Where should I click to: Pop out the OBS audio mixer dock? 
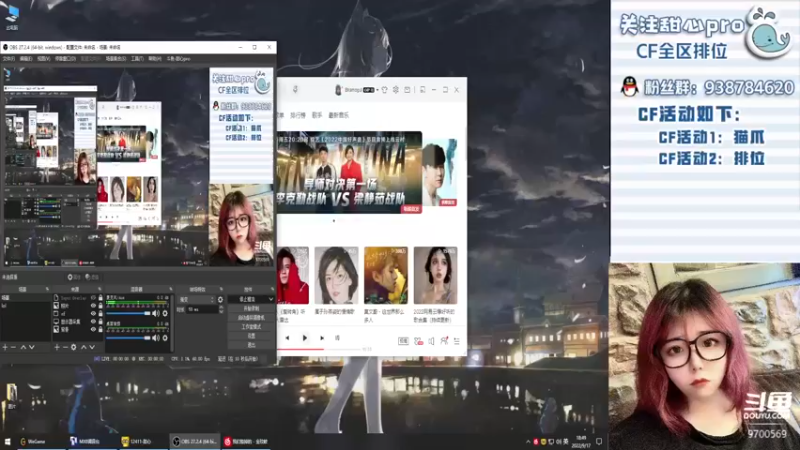[170, 289]
